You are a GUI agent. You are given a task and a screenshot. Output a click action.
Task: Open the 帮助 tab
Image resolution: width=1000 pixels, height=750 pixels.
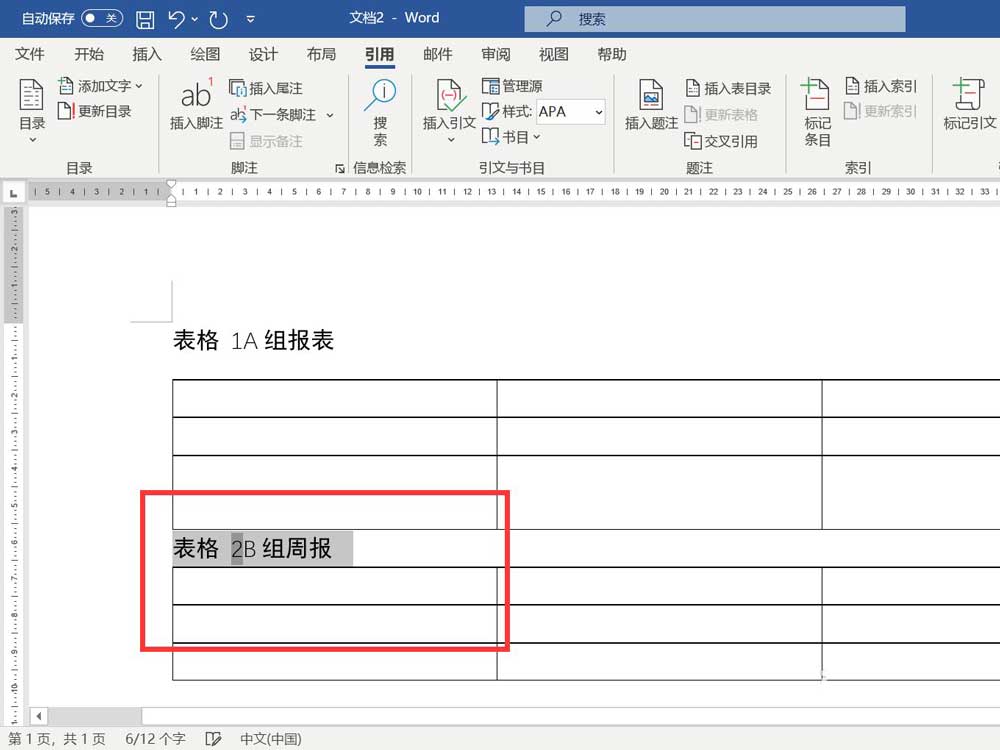click(x=612, y=54)
